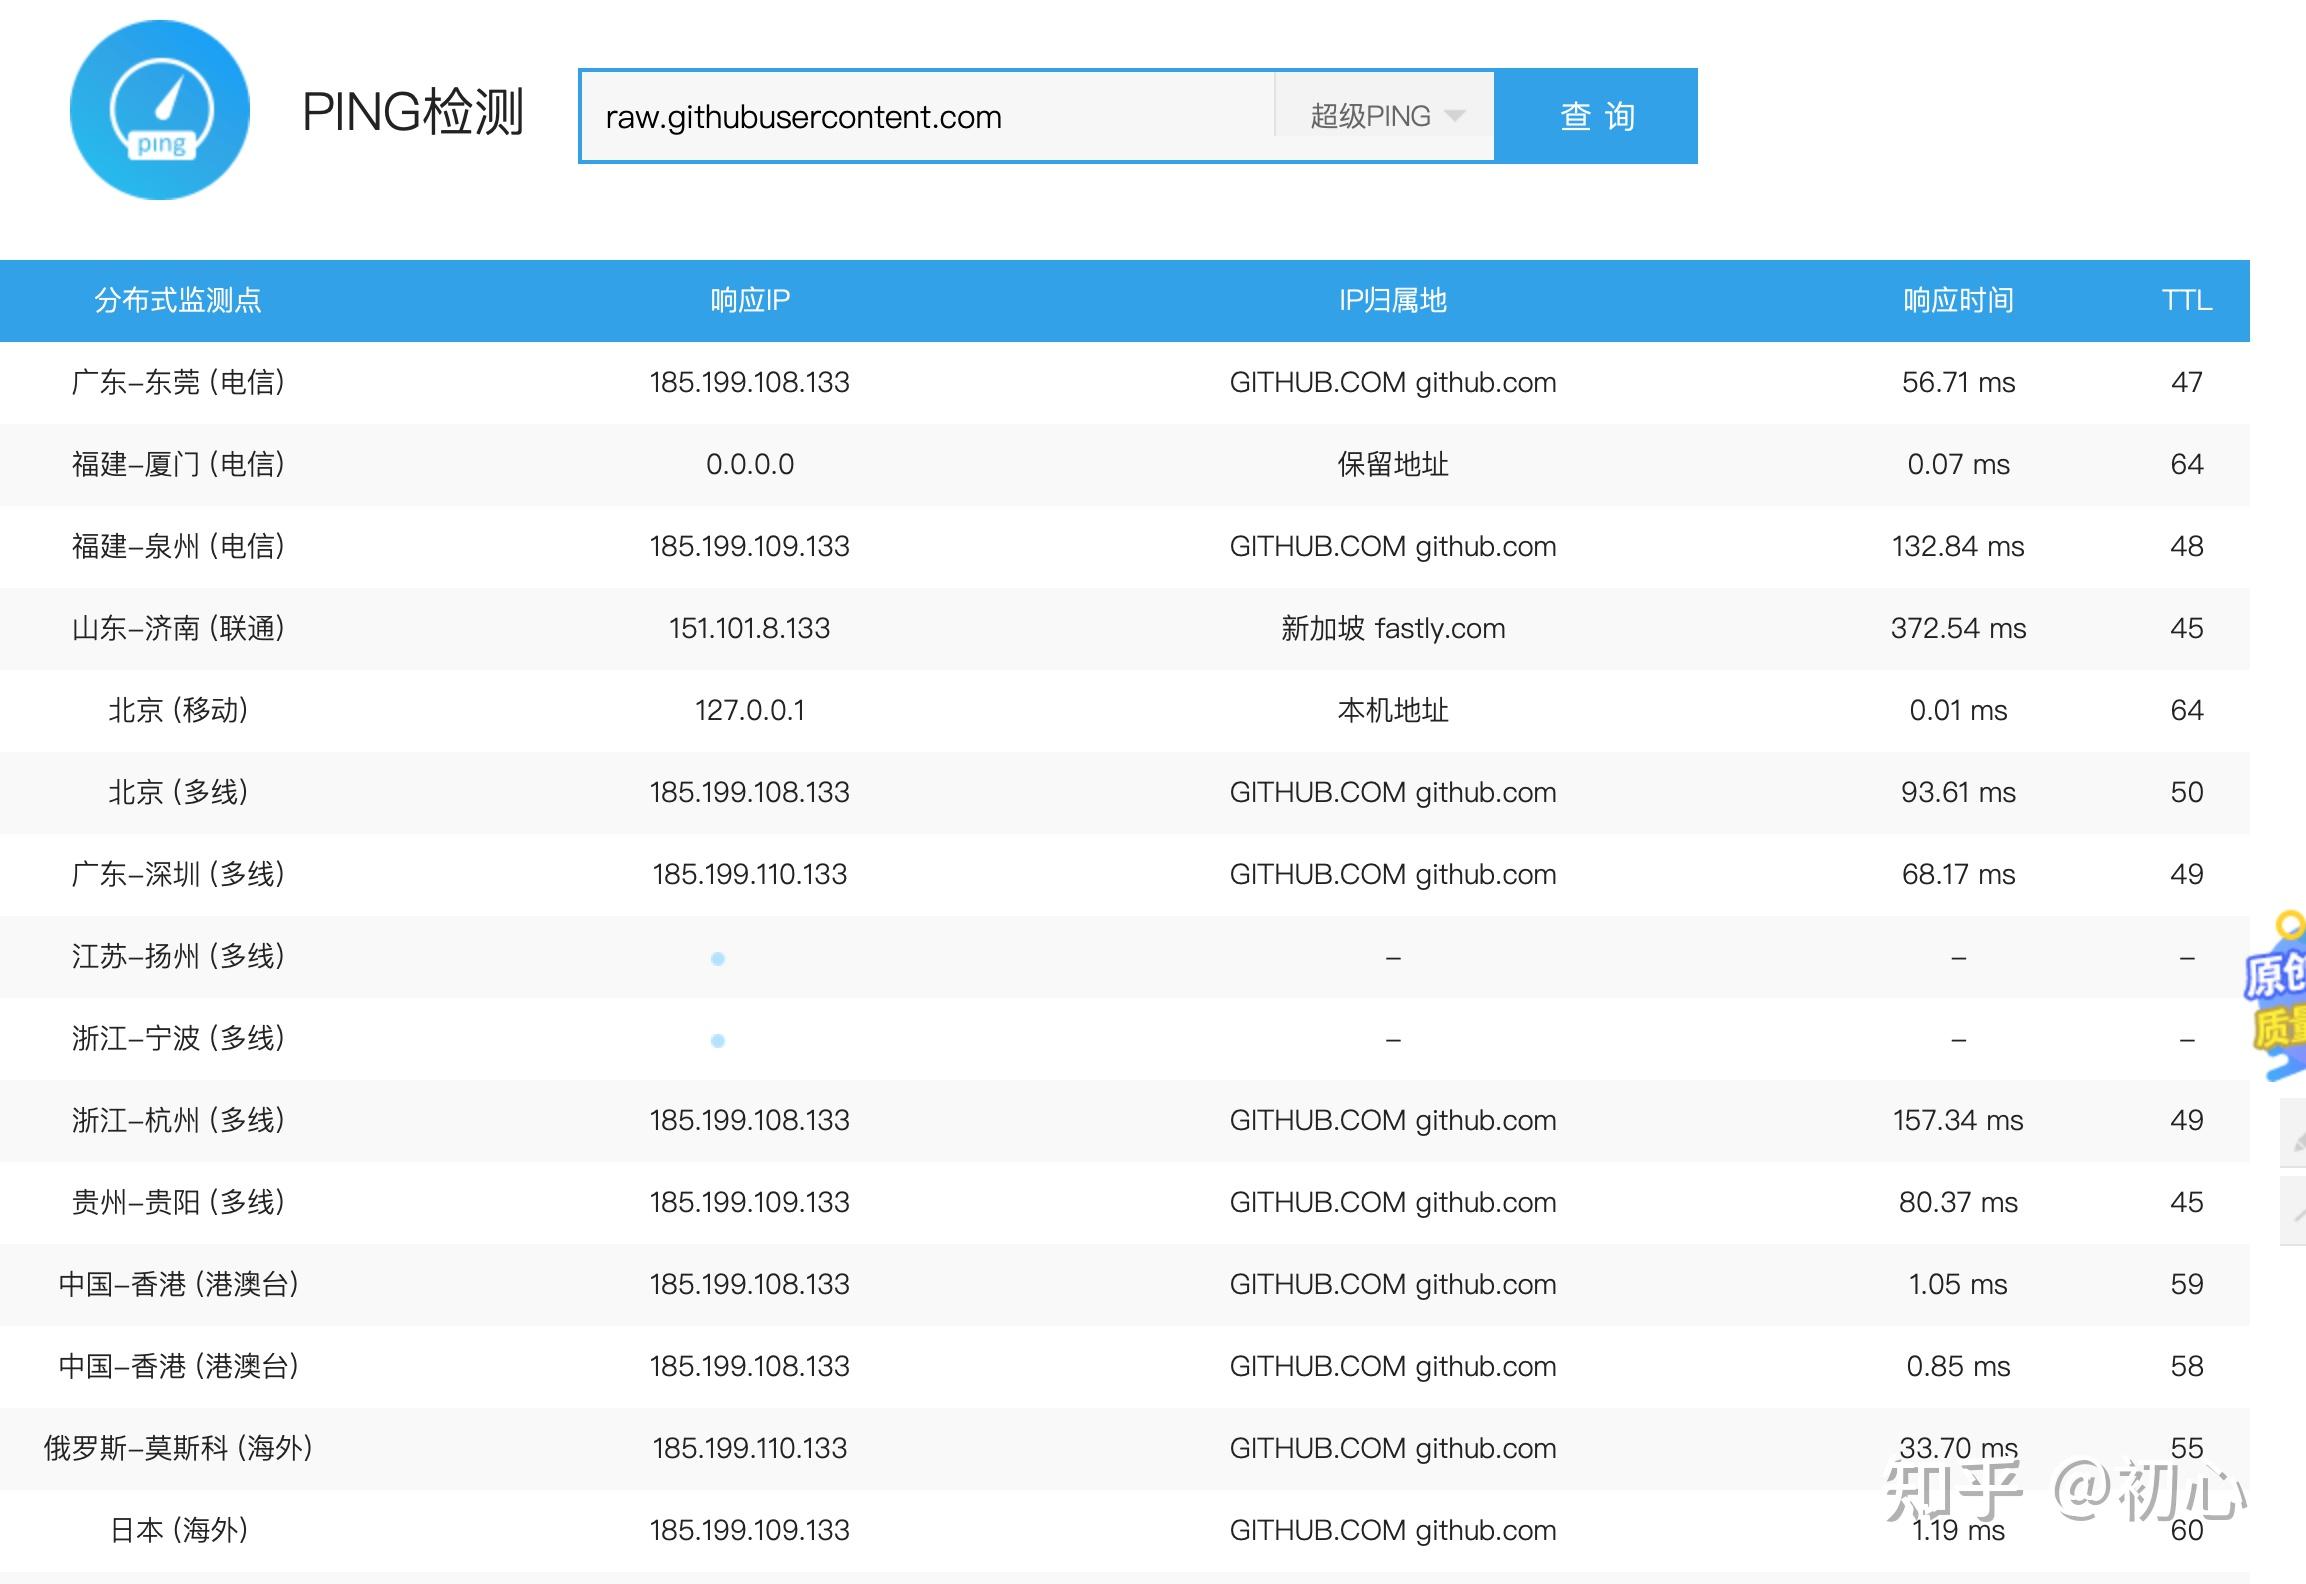
Task: Click the 本机地址 IP location cell
Action: [1393, 710]
